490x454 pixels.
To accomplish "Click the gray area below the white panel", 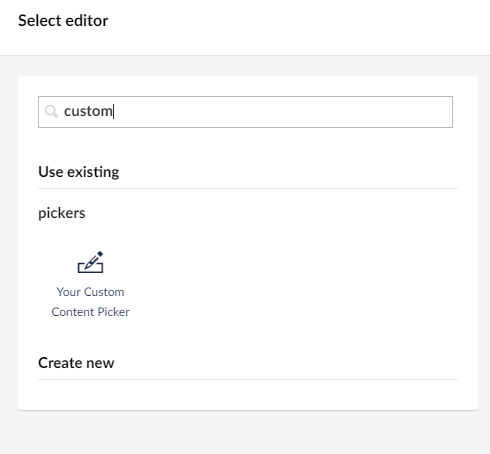I will pyautogui.click(x=245, y=432).
